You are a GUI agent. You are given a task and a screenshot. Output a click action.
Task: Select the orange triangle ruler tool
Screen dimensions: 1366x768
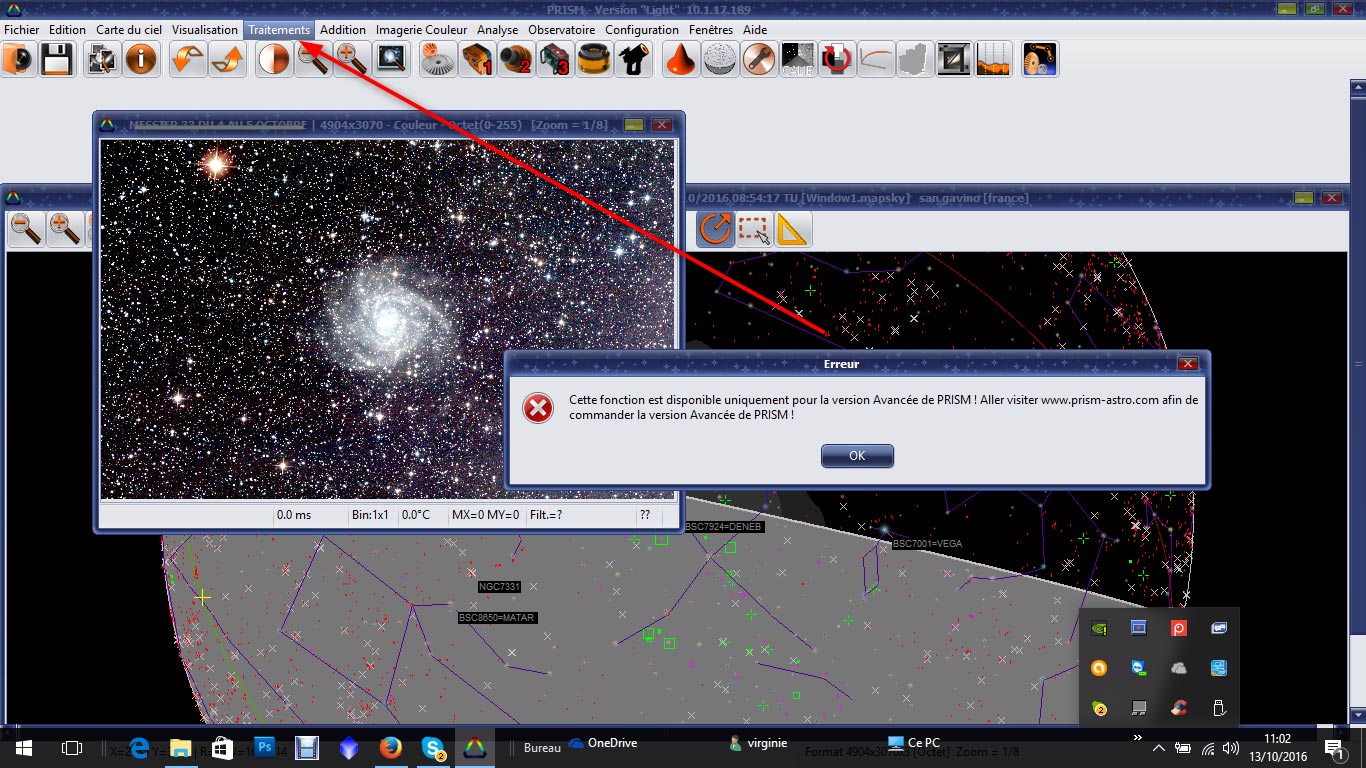791,229
